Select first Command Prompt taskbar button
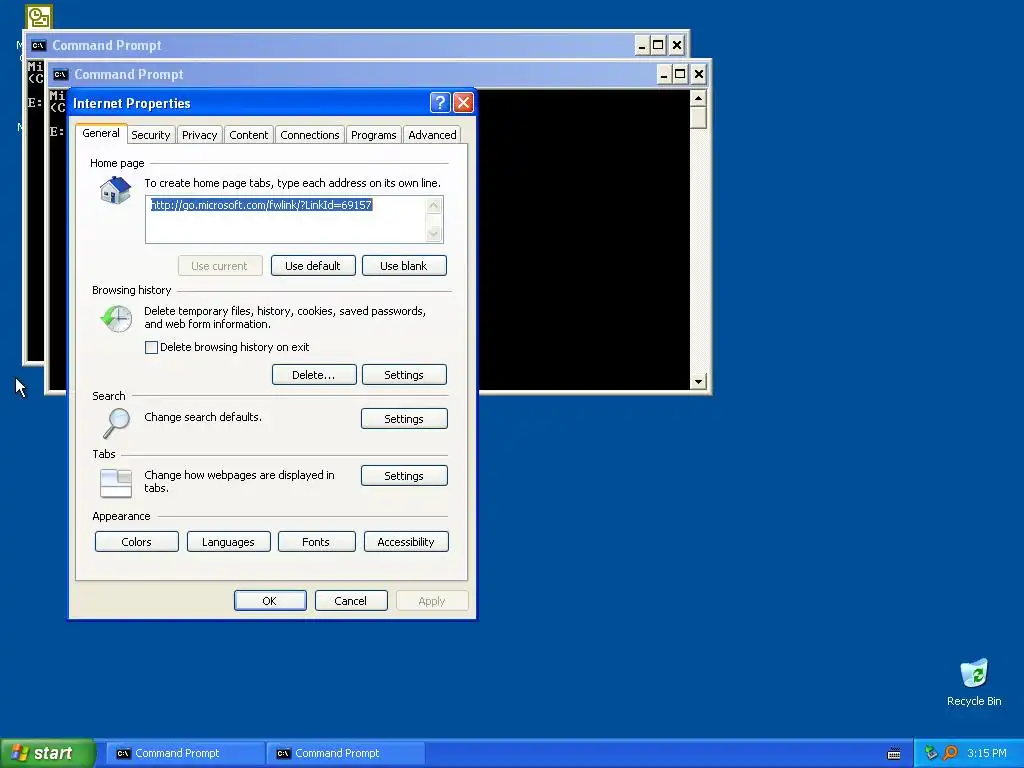The width and height of the screenshot is (1024, 768). (185, 753)
